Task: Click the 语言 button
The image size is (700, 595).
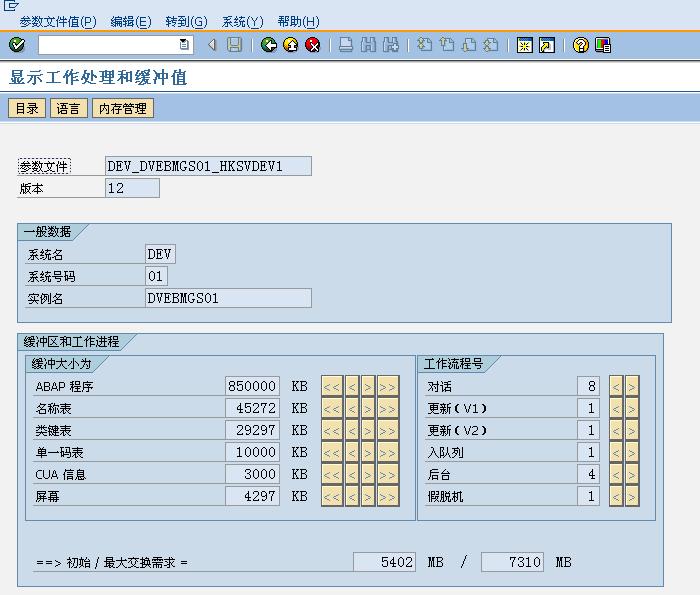Action: pos(68,108)
